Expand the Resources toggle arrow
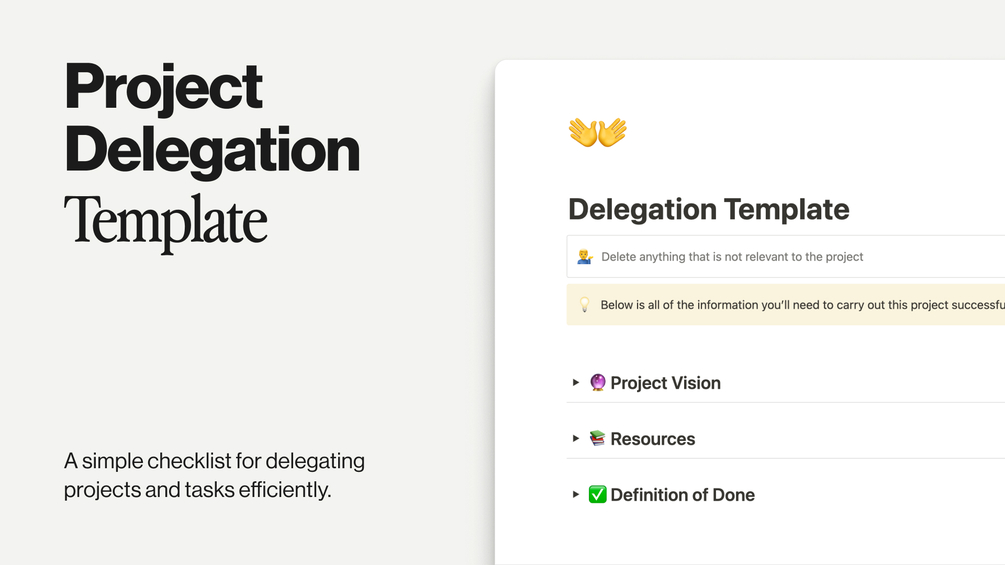 pos(576,439)
